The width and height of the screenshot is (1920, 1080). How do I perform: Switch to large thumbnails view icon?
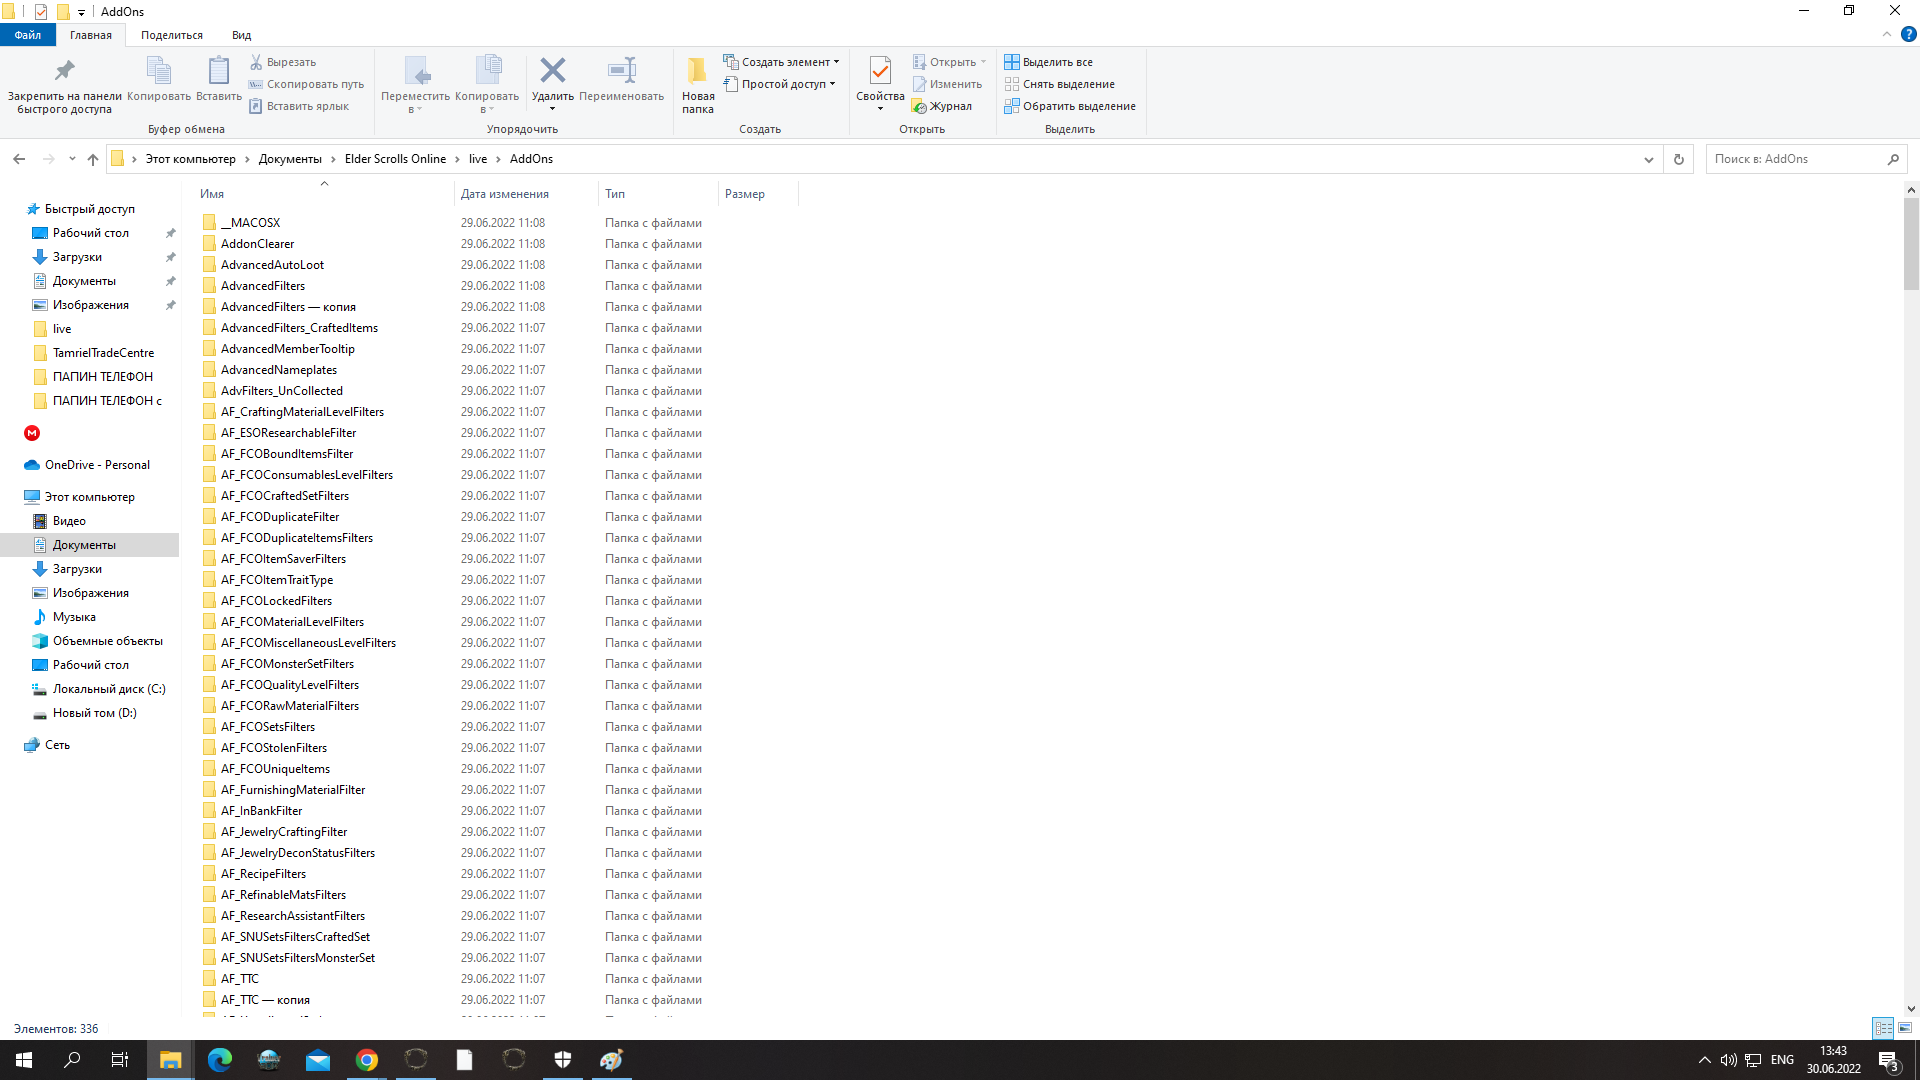click(x=1905, y=1028)
